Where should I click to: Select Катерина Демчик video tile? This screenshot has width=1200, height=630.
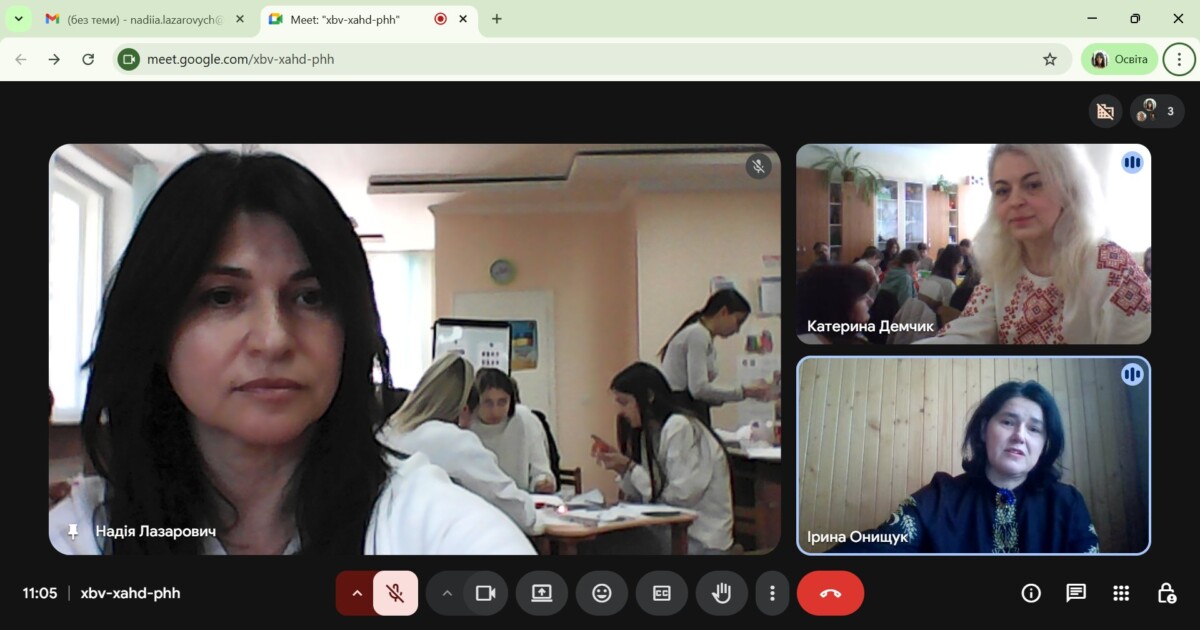tap(972, 243)
